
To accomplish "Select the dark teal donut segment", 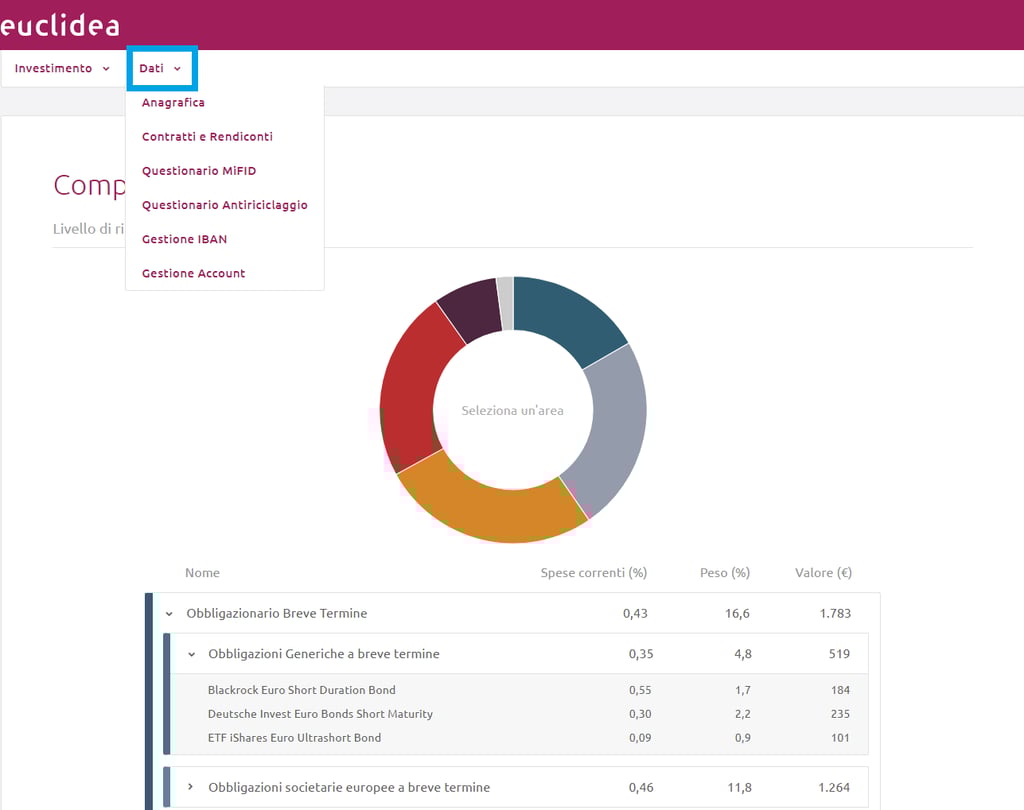I will tap(565, 315).
